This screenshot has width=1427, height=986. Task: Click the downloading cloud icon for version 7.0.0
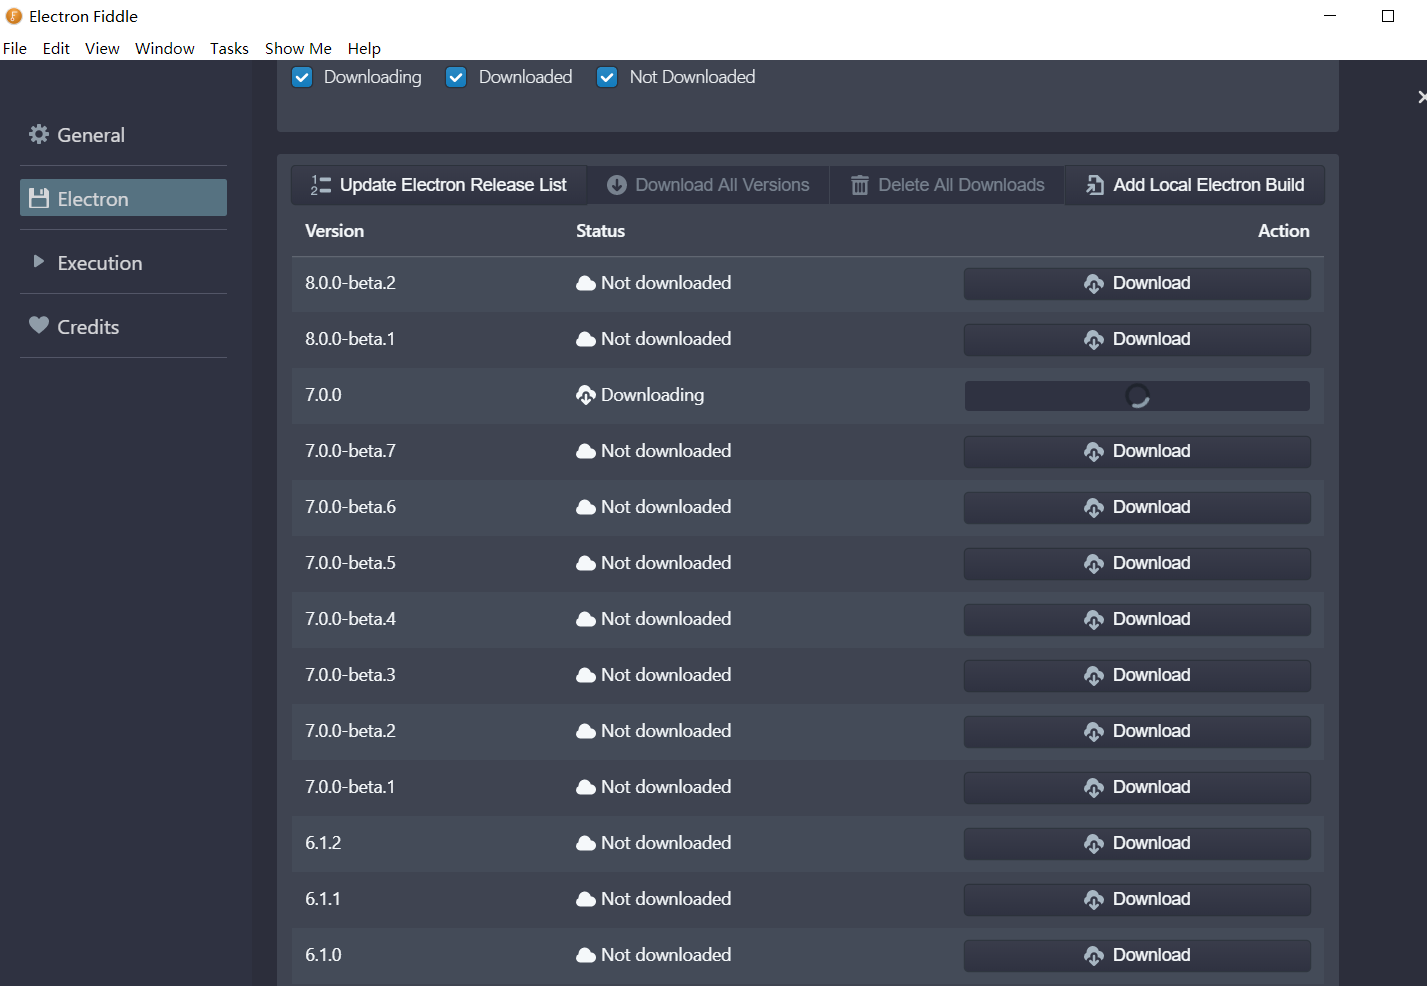tap(585, 394)
